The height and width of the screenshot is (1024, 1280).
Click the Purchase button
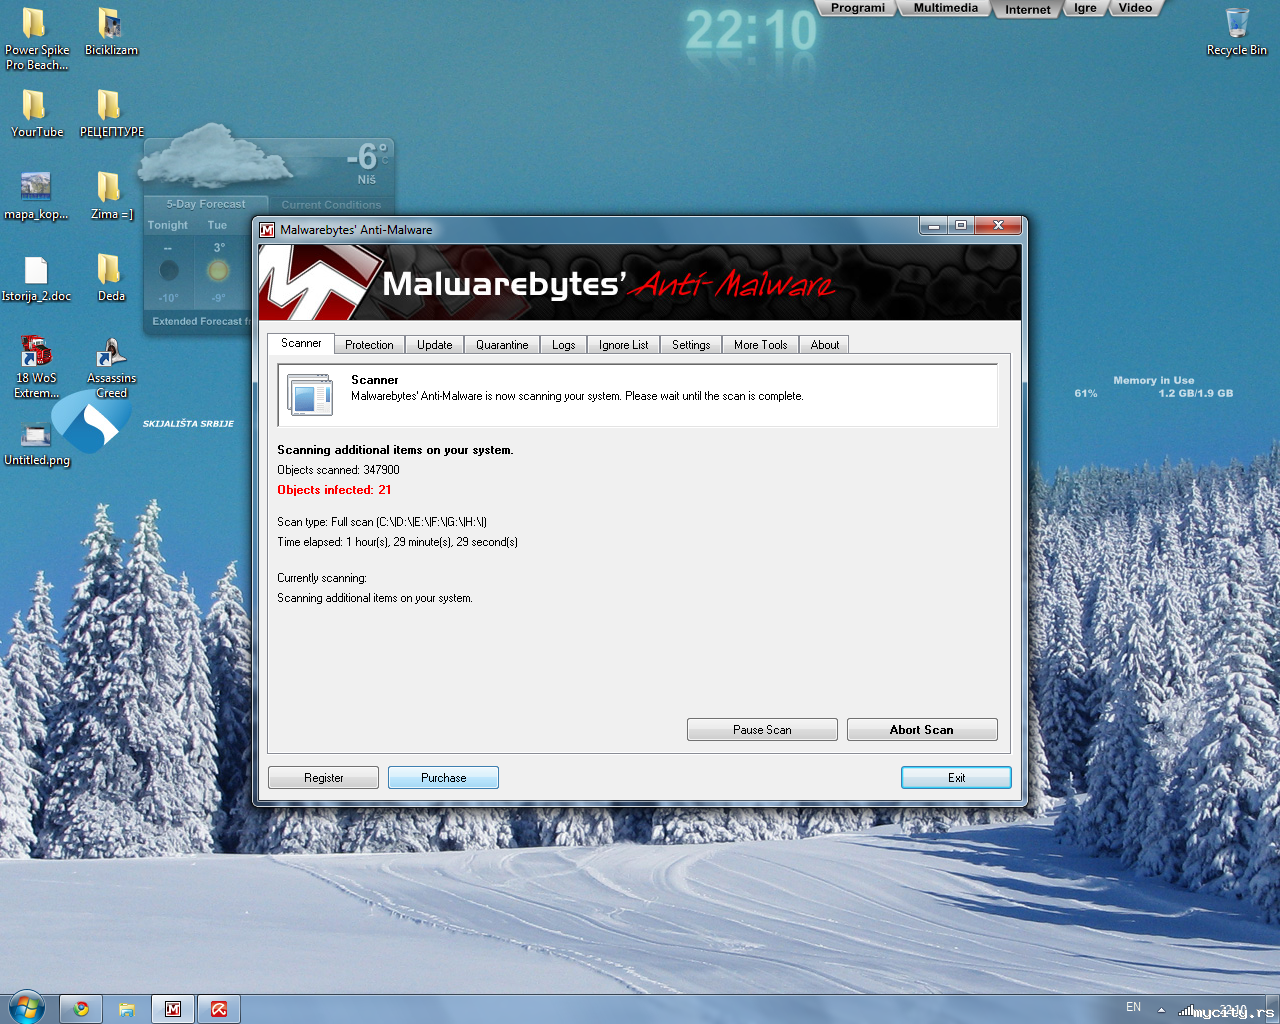[443, 778]
